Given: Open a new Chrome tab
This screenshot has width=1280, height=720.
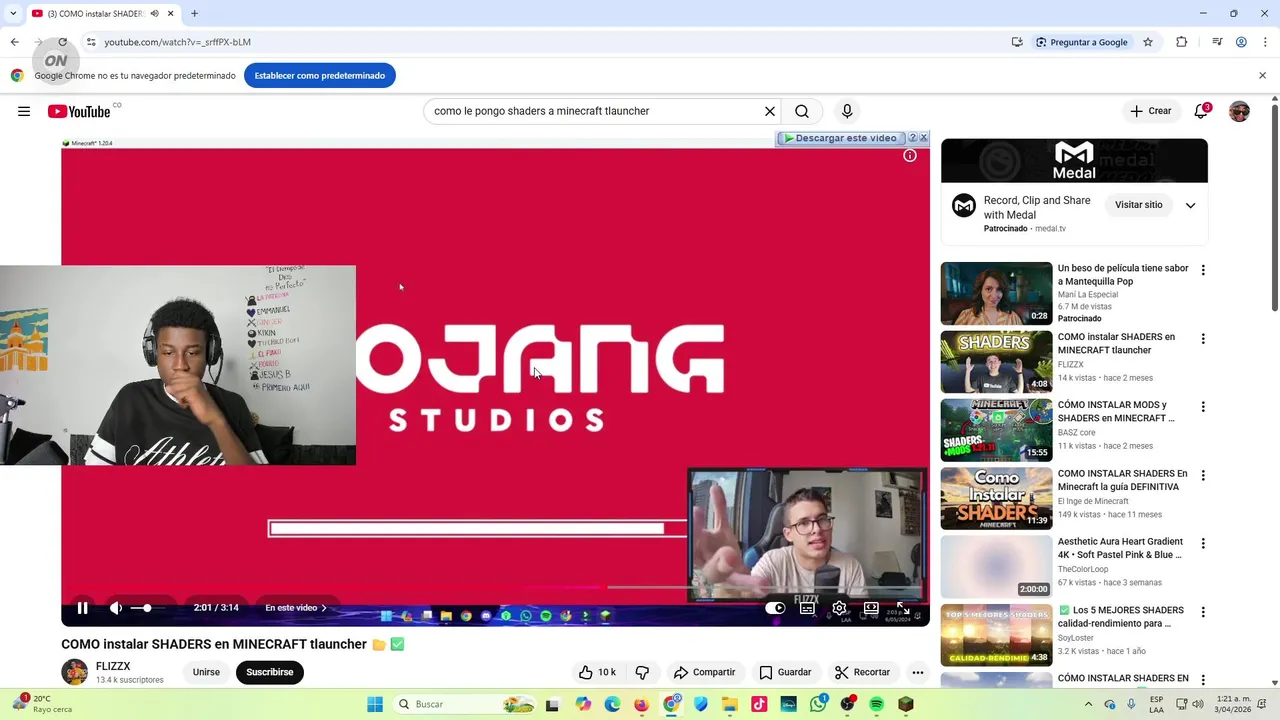Looking at the screenshot, I should (x=194, y=14).
